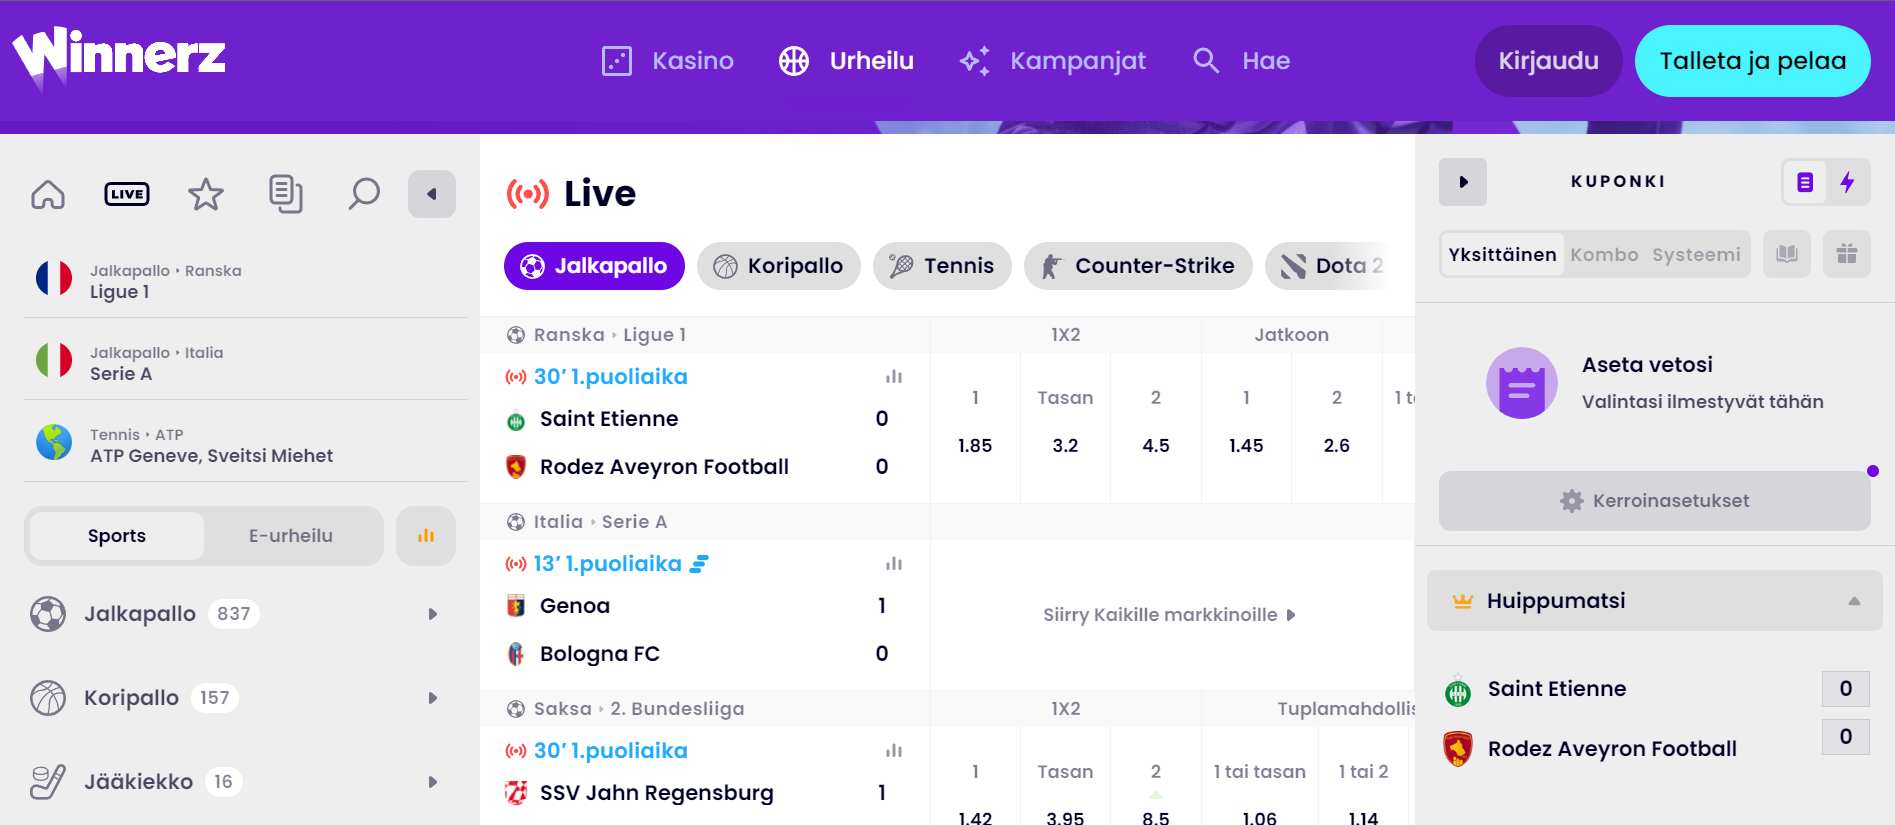Open the LIVE events icon in sidebar
1895x825 pixels.
(x=127, y=194)
